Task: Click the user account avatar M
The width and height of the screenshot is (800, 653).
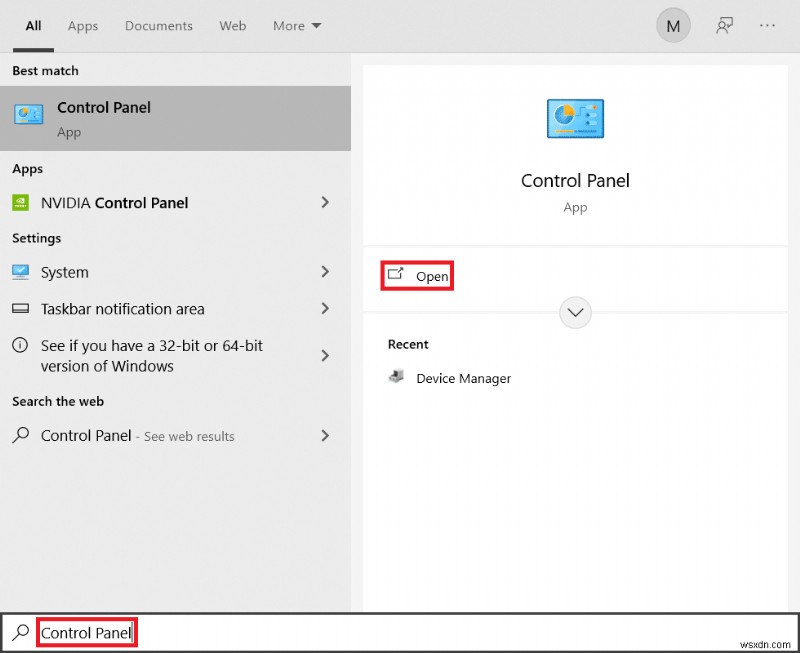Action: click(673, 25)
